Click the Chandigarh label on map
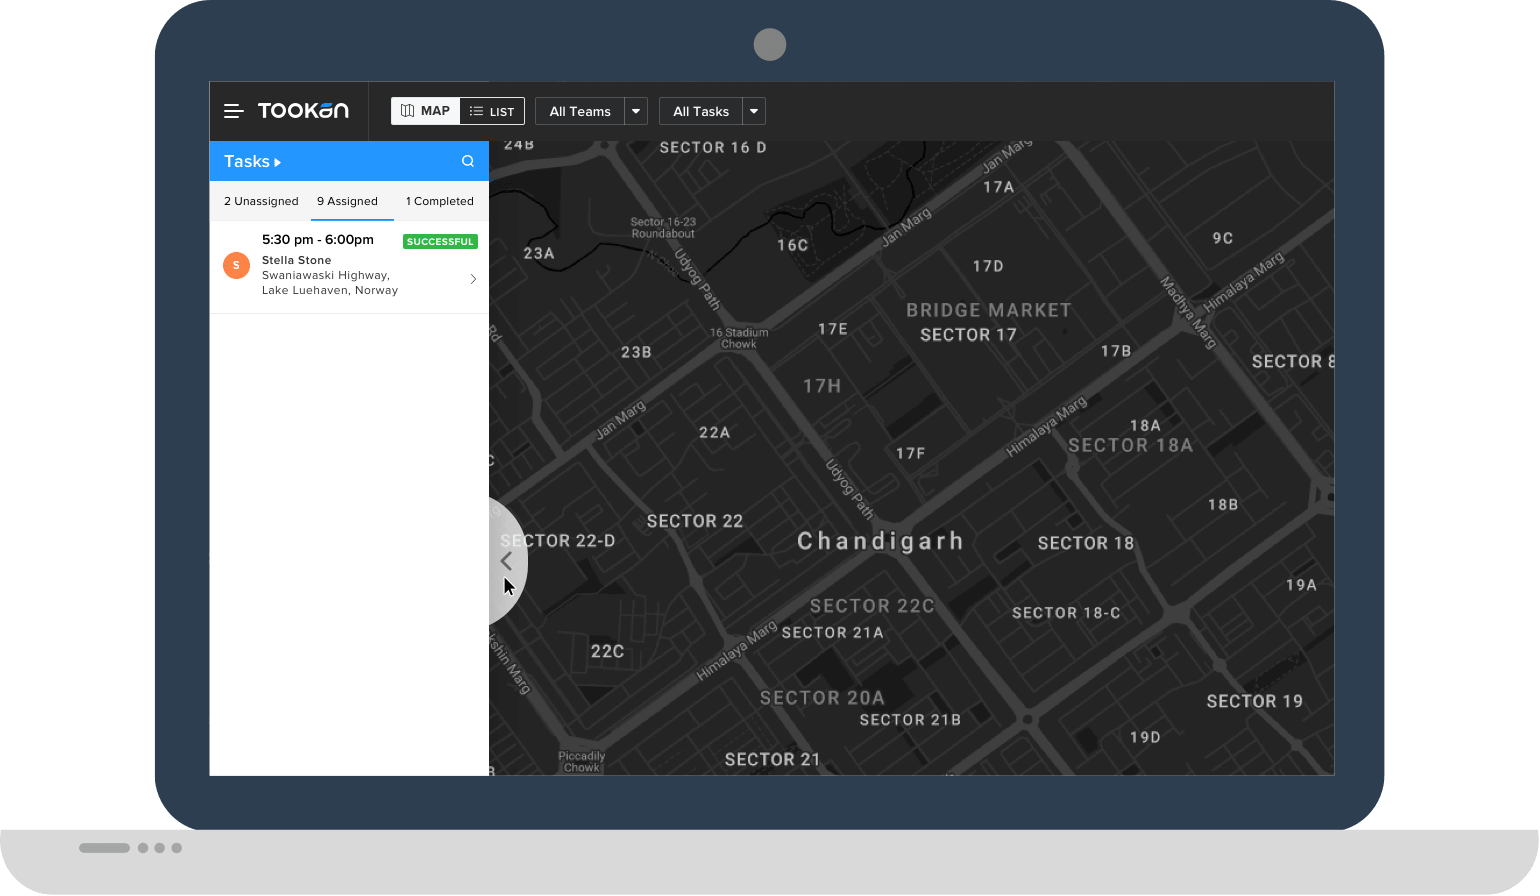Image resolution: width=1540 pixels, height=896 pixels. [x=880, y=541]
